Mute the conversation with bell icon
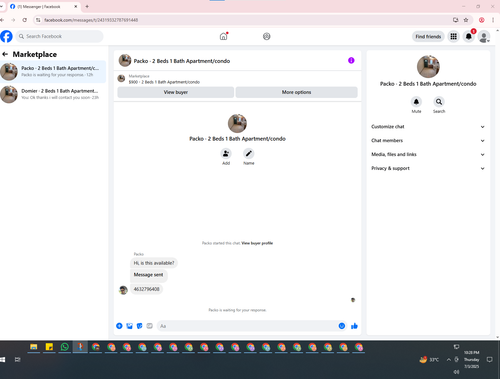The height and width of the screenshot is (379, 500). (416, 101)
